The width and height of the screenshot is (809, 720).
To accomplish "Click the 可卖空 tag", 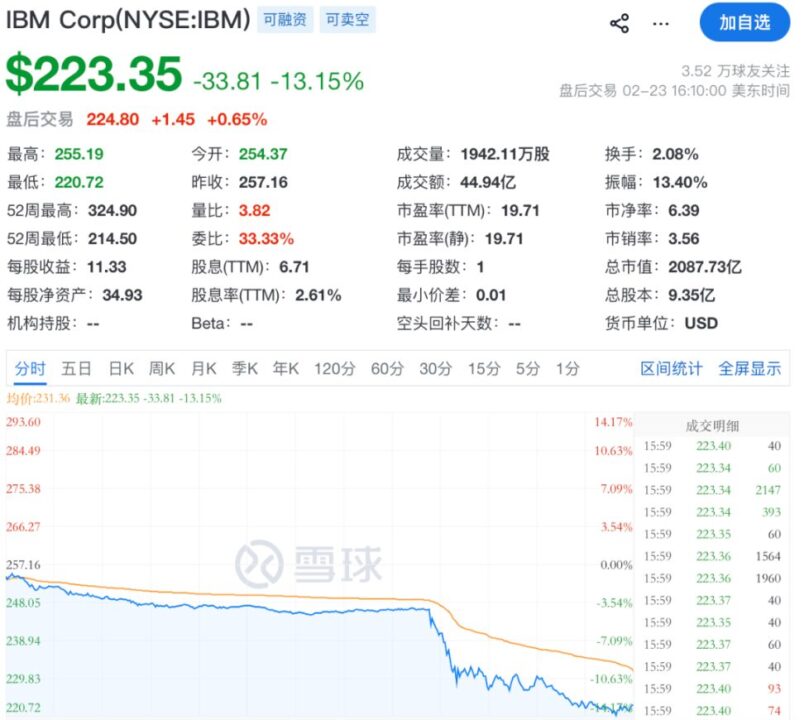I will coord(347,20).
